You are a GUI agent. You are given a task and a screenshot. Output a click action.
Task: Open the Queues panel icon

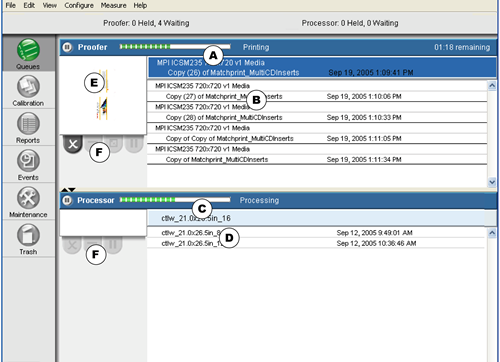point(28,50)
